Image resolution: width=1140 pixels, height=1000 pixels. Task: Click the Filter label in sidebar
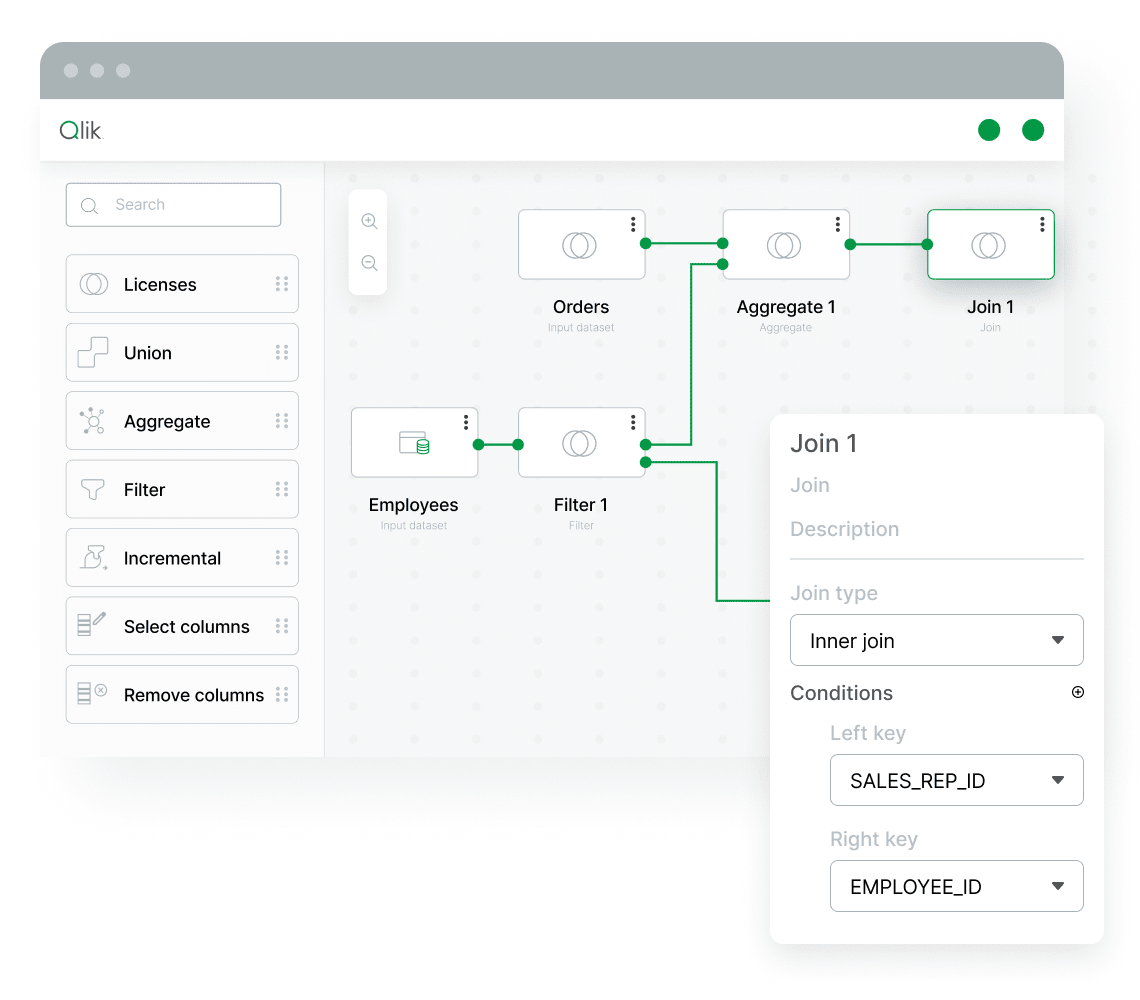pos(144,490)
